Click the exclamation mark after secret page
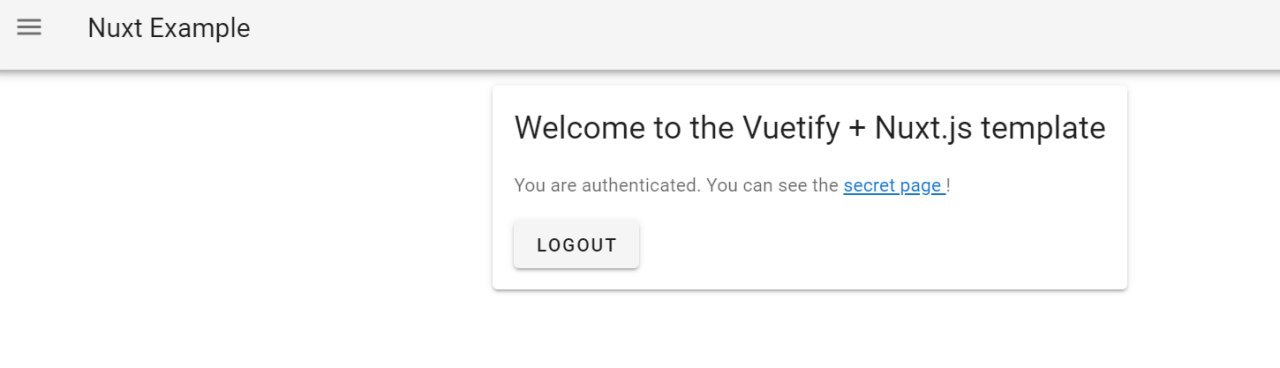1280x368 pixels. (x=948, y=185)
